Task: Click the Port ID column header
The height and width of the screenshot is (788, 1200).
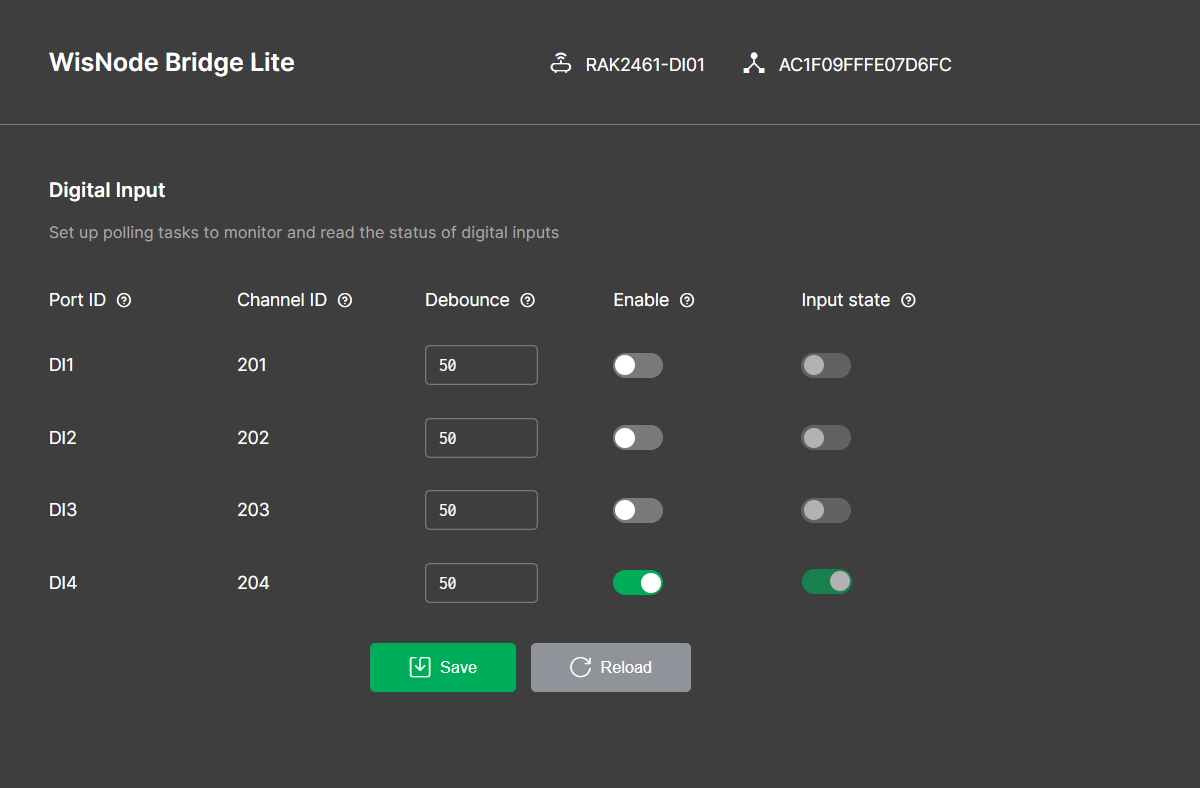Action: click(78, 300)
